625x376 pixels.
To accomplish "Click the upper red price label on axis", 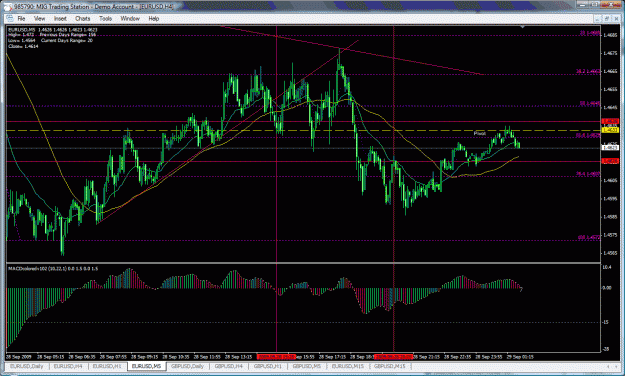I will tap(610, 121).
